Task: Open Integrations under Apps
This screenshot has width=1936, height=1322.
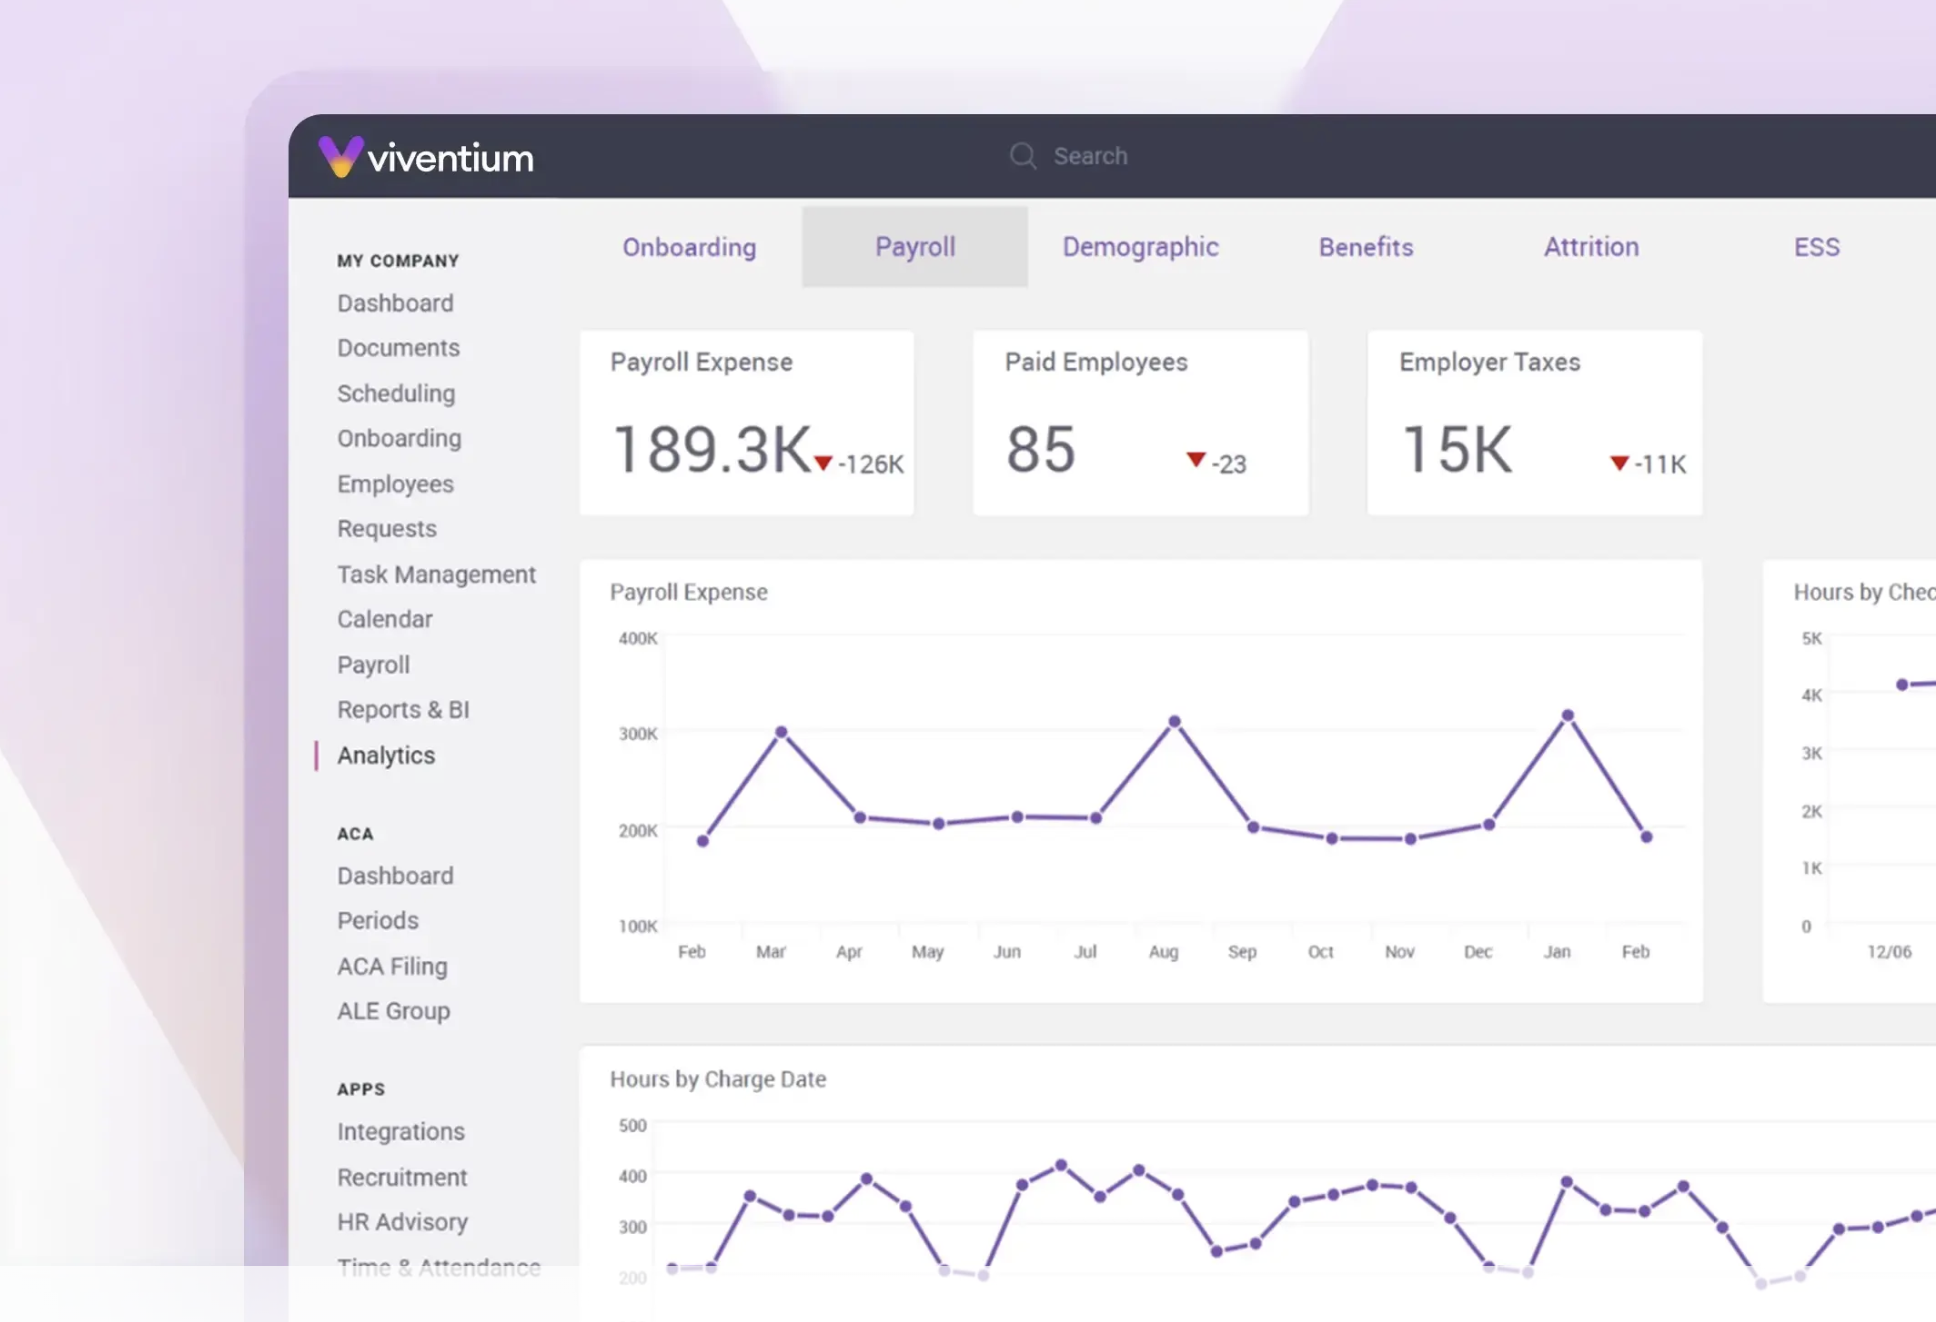Action: tap(400, 1131)
